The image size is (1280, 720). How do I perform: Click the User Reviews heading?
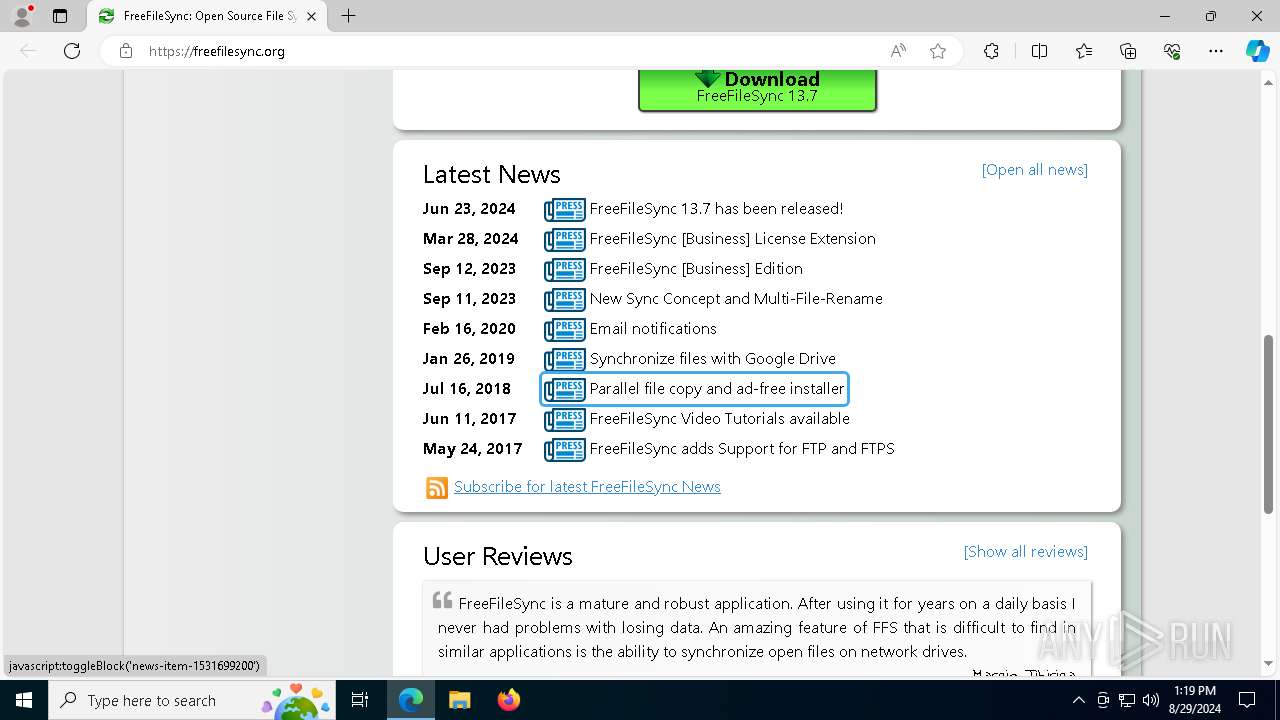(x=497, y=556)
